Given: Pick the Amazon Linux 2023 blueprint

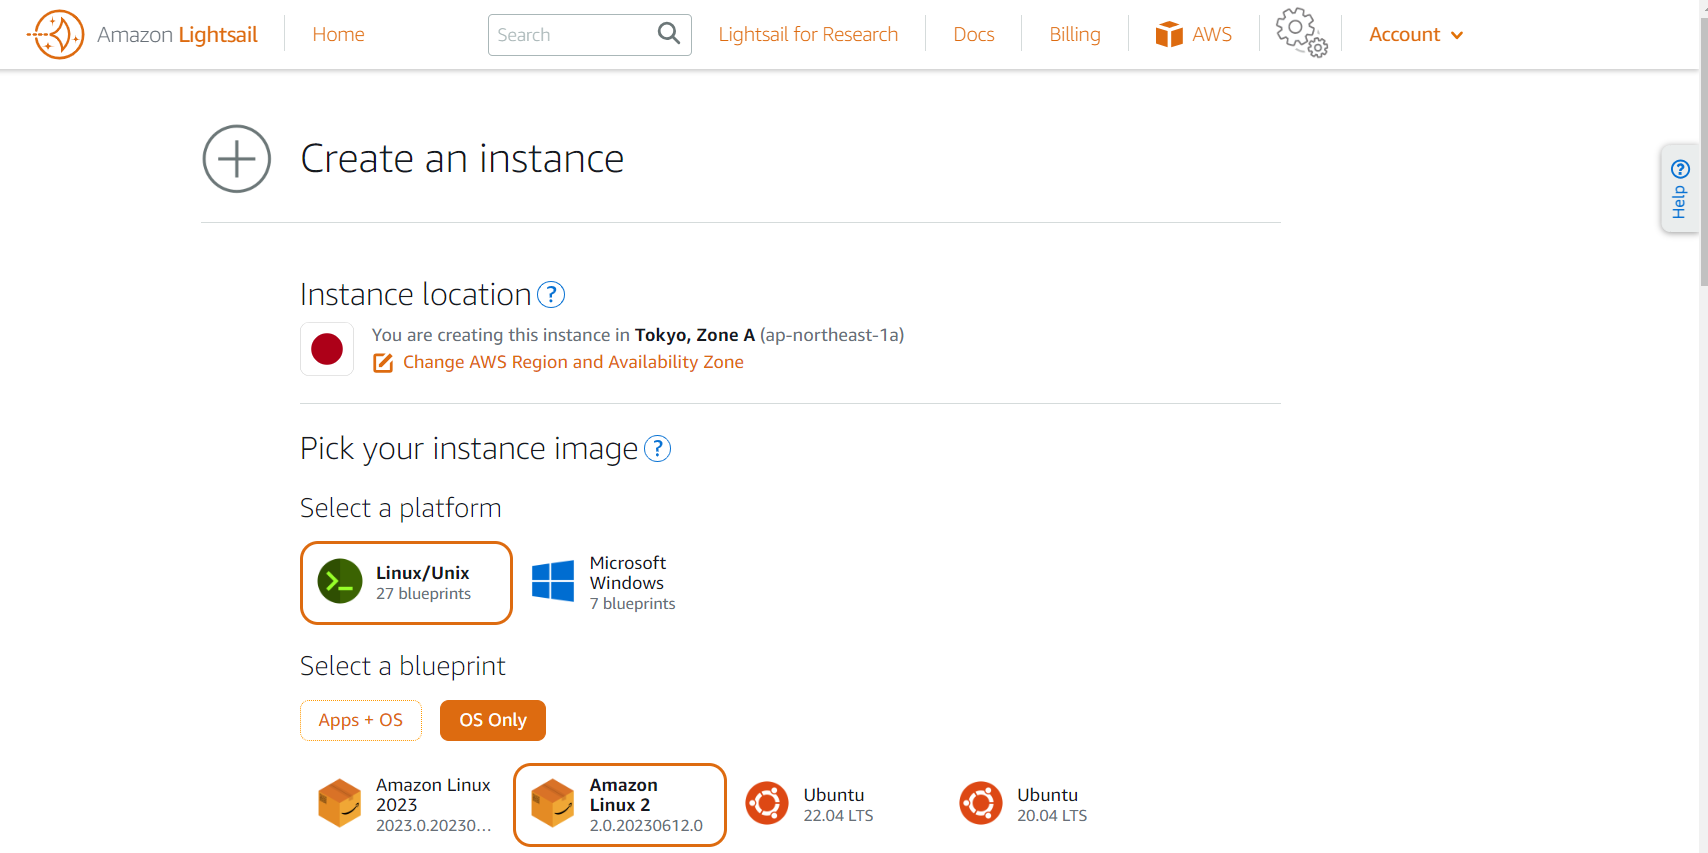Looking at the screenshot, I should 406,804.
